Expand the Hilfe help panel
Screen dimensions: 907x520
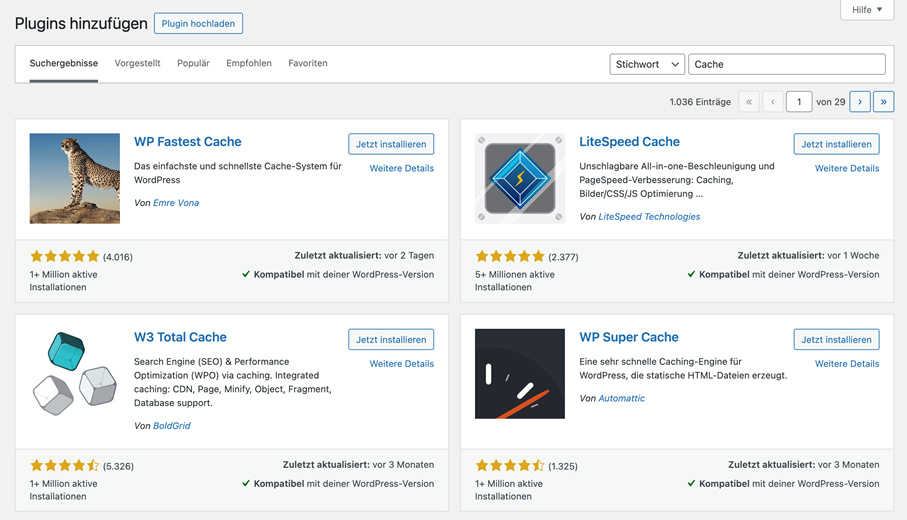coord(867,10)
